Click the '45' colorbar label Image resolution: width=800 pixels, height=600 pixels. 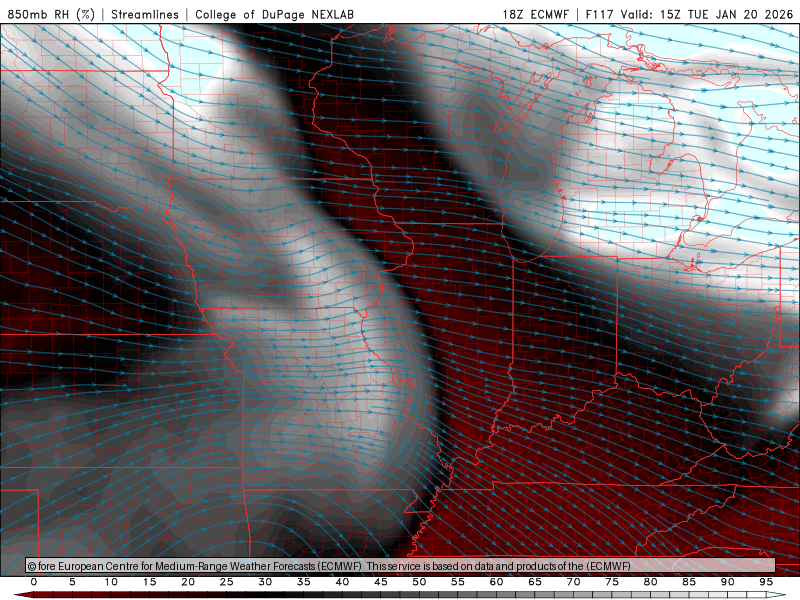point(381,582)
